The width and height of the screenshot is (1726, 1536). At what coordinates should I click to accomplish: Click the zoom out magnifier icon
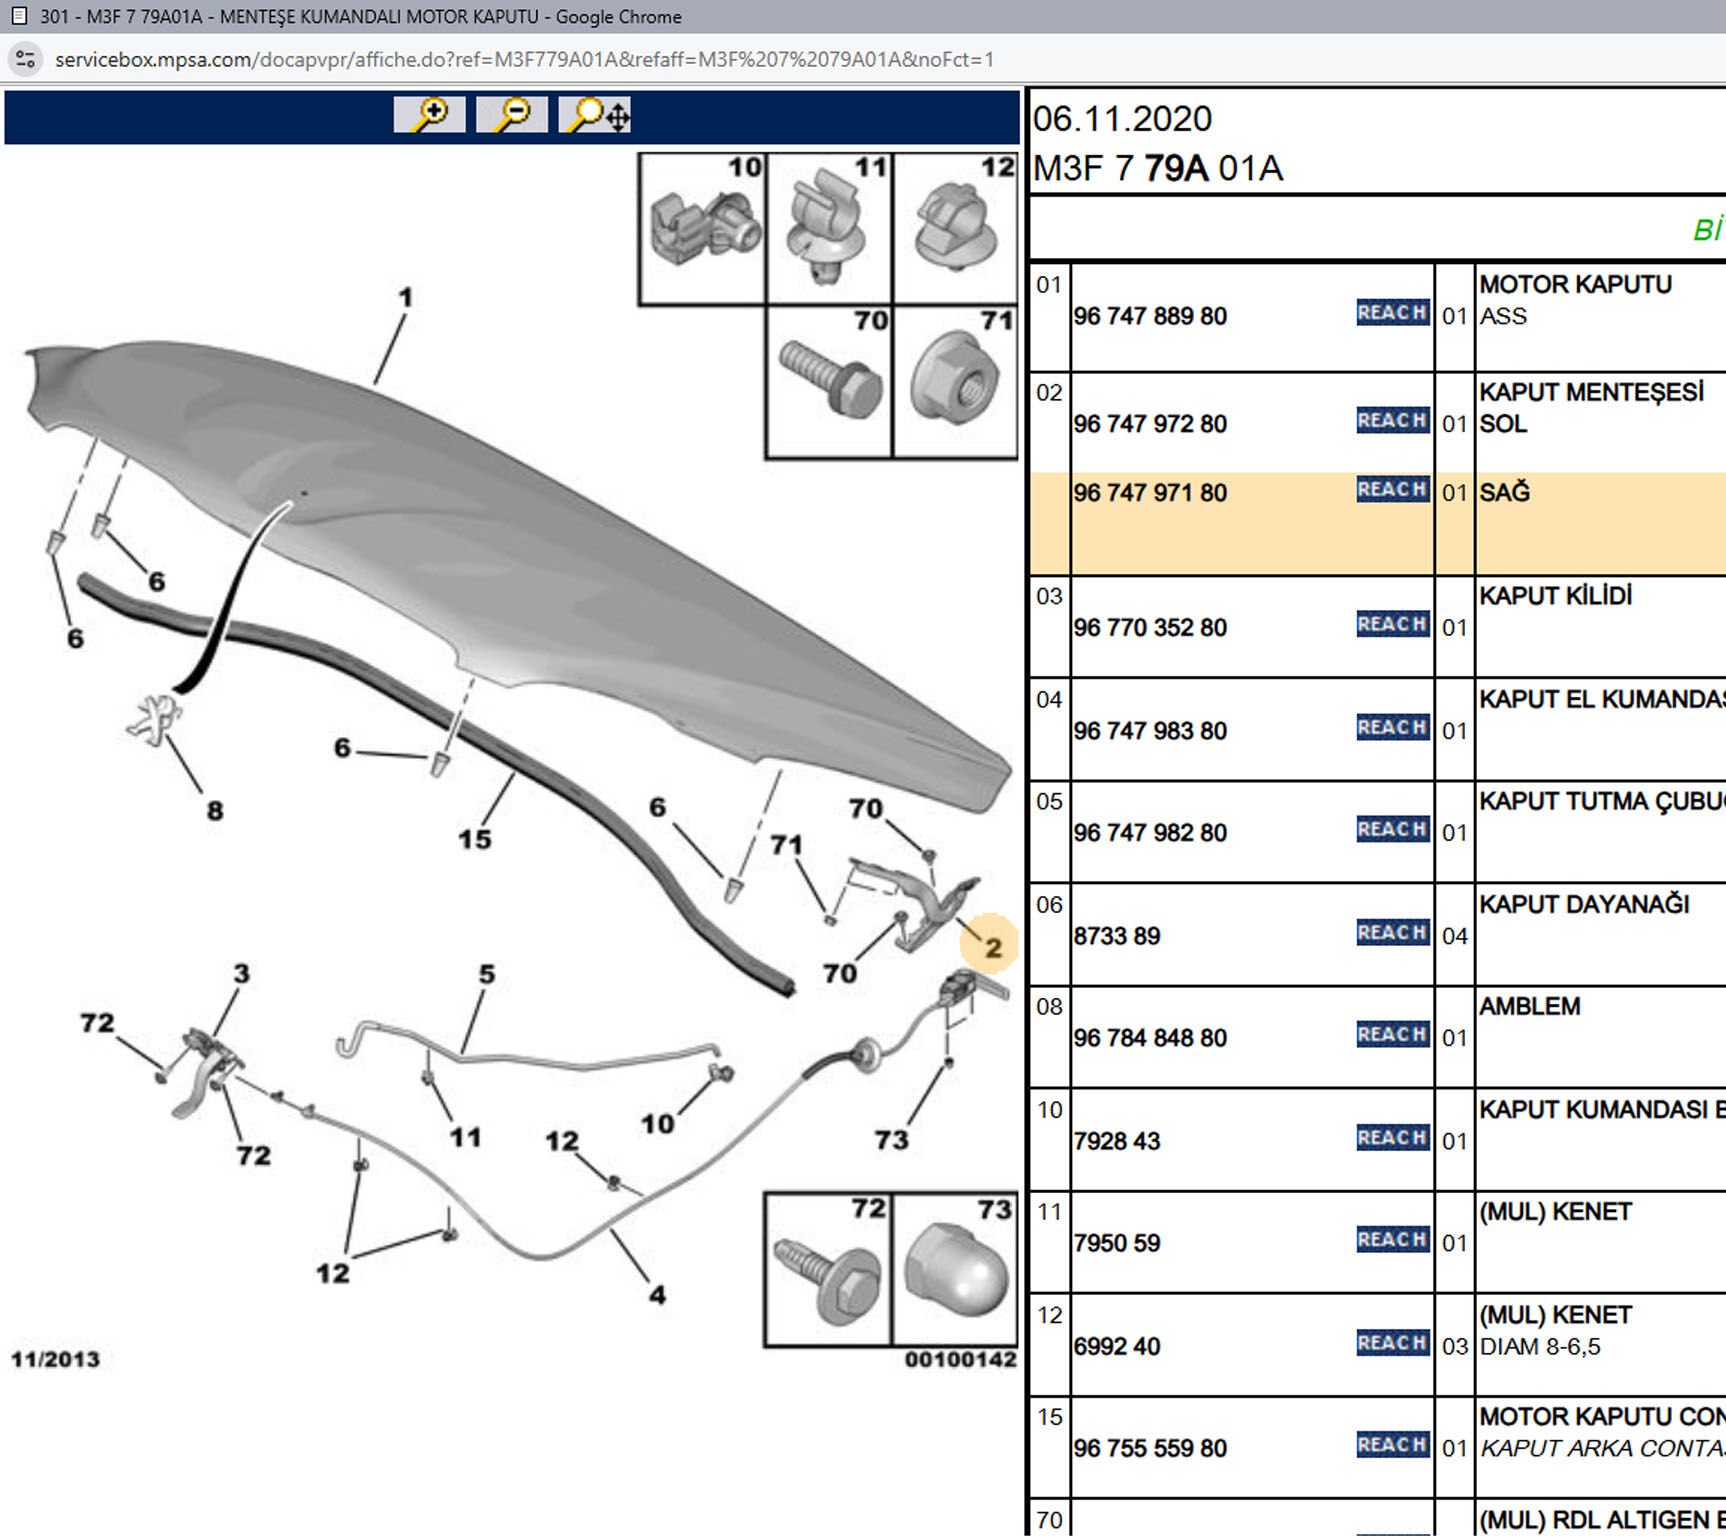pyautogui.click(x=512, y=115)
